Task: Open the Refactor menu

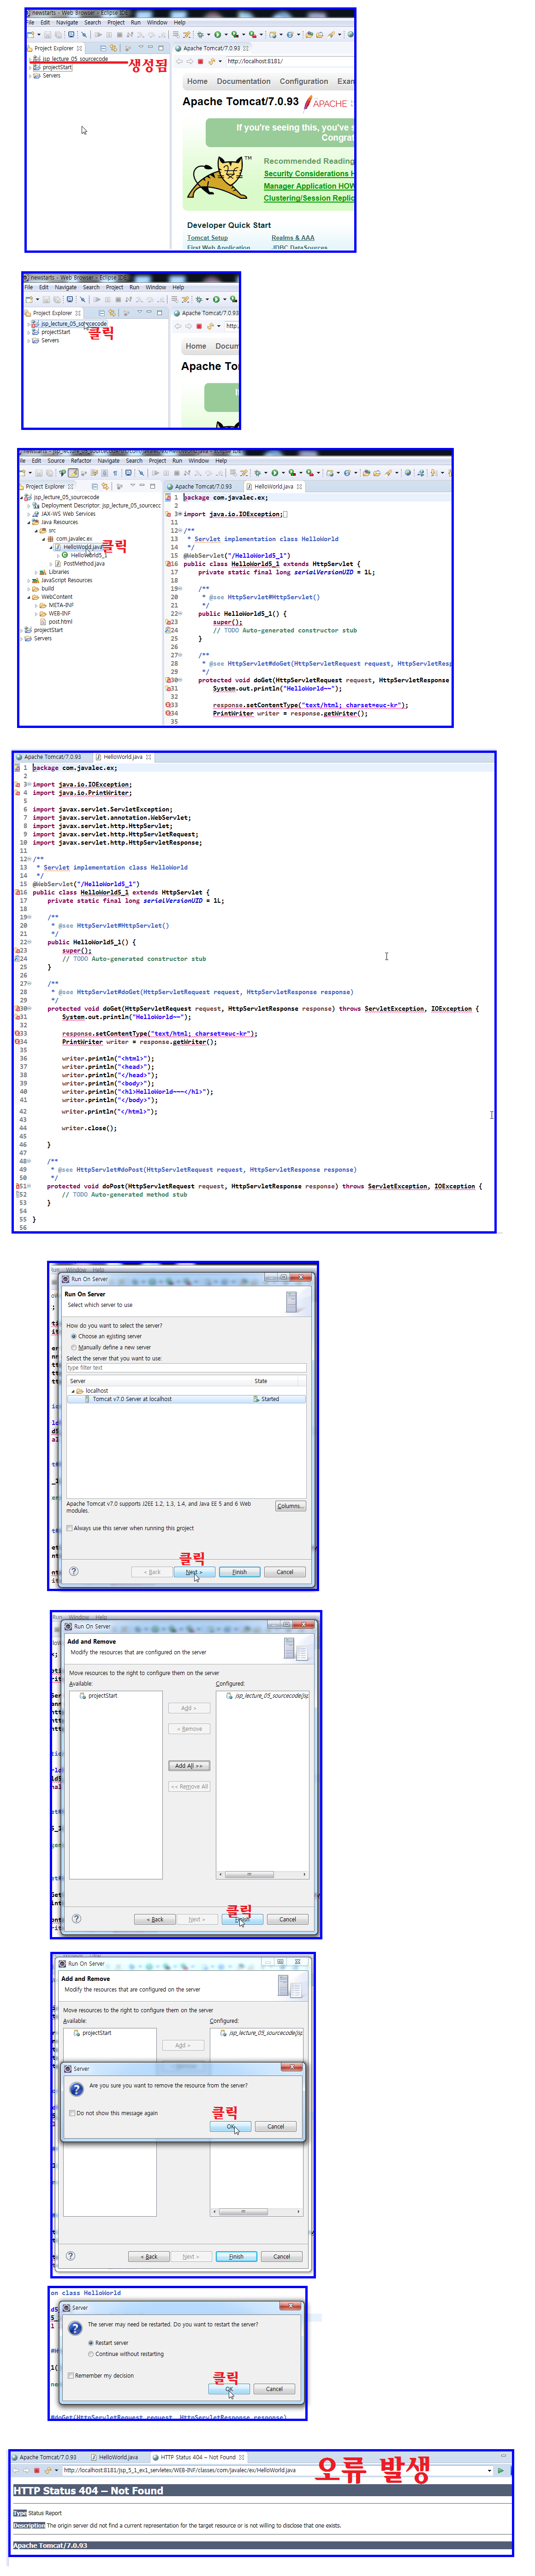Action: (81, 461)
